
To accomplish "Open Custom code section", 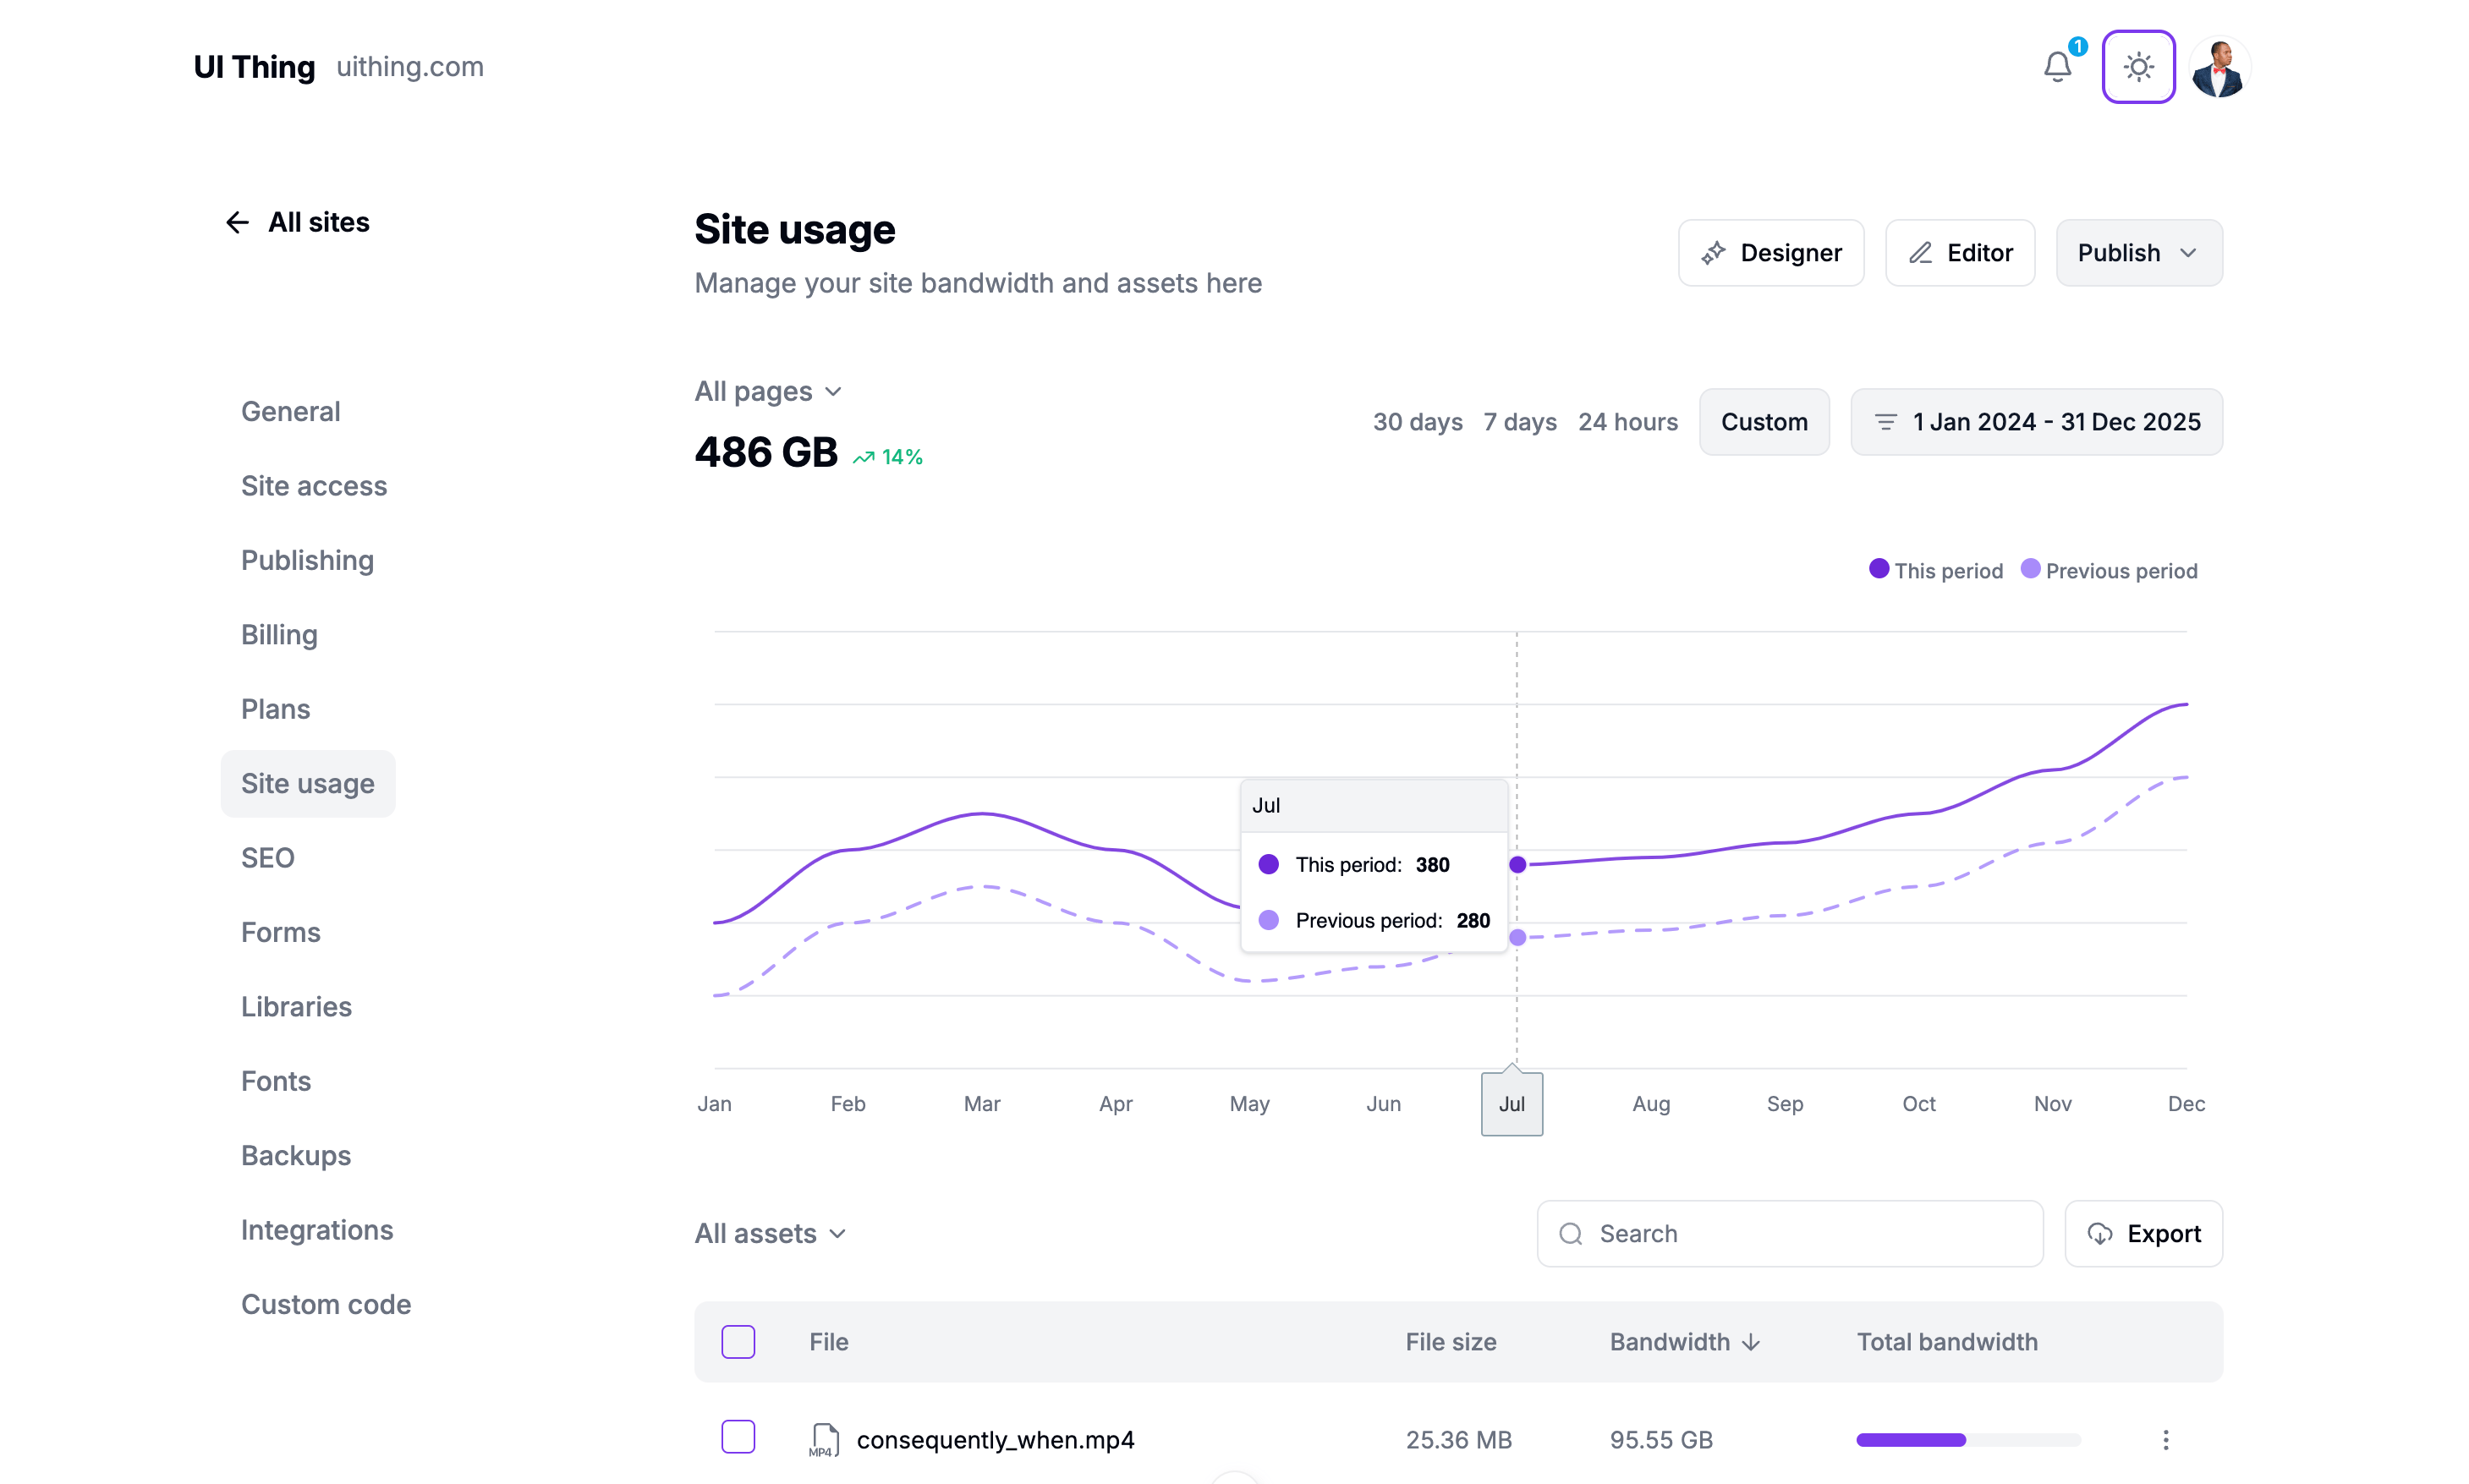I will [326, 1305].
